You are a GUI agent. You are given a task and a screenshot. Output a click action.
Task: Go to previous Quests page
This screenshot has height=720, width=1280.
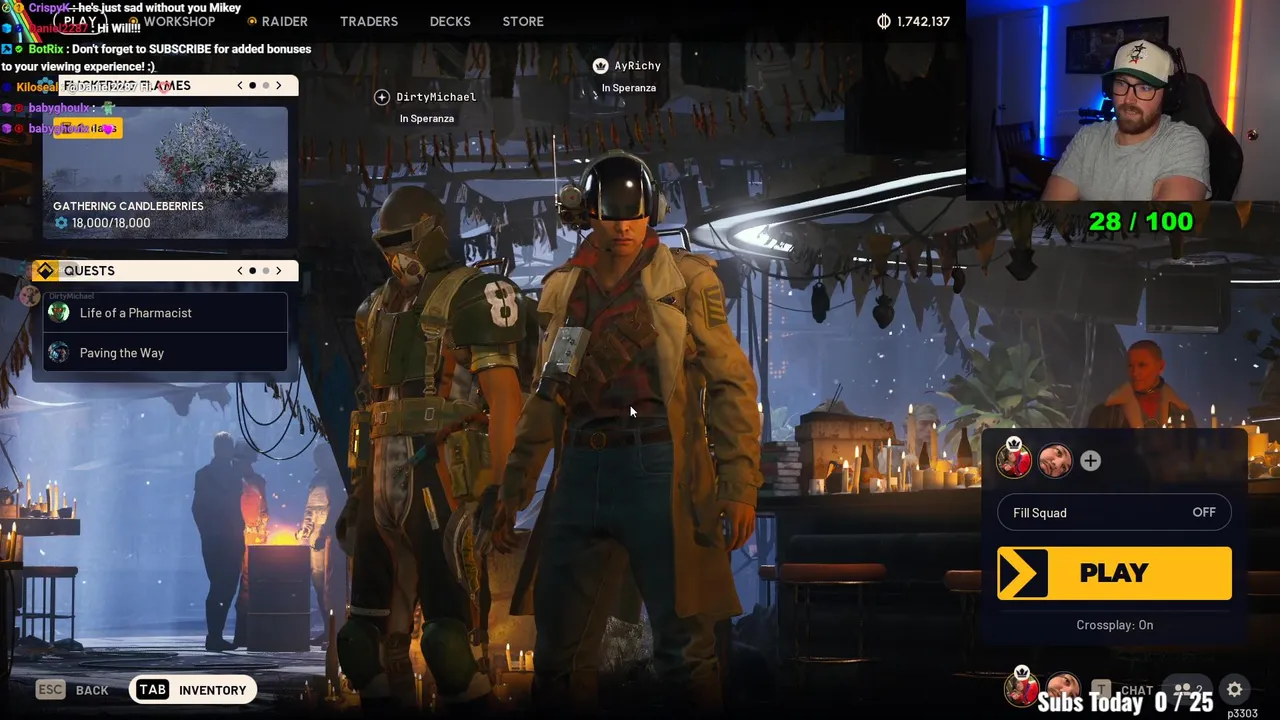[240, 271]
